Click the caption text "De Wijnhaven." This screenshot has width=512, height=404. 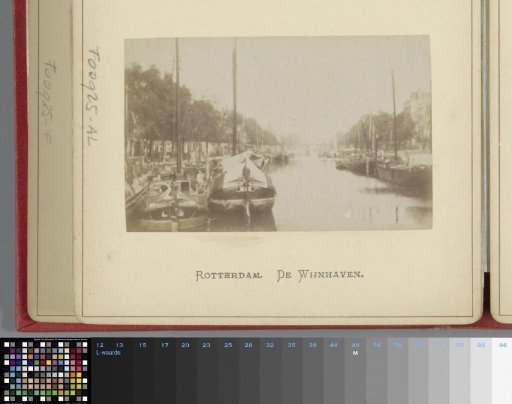pos(320,276)
